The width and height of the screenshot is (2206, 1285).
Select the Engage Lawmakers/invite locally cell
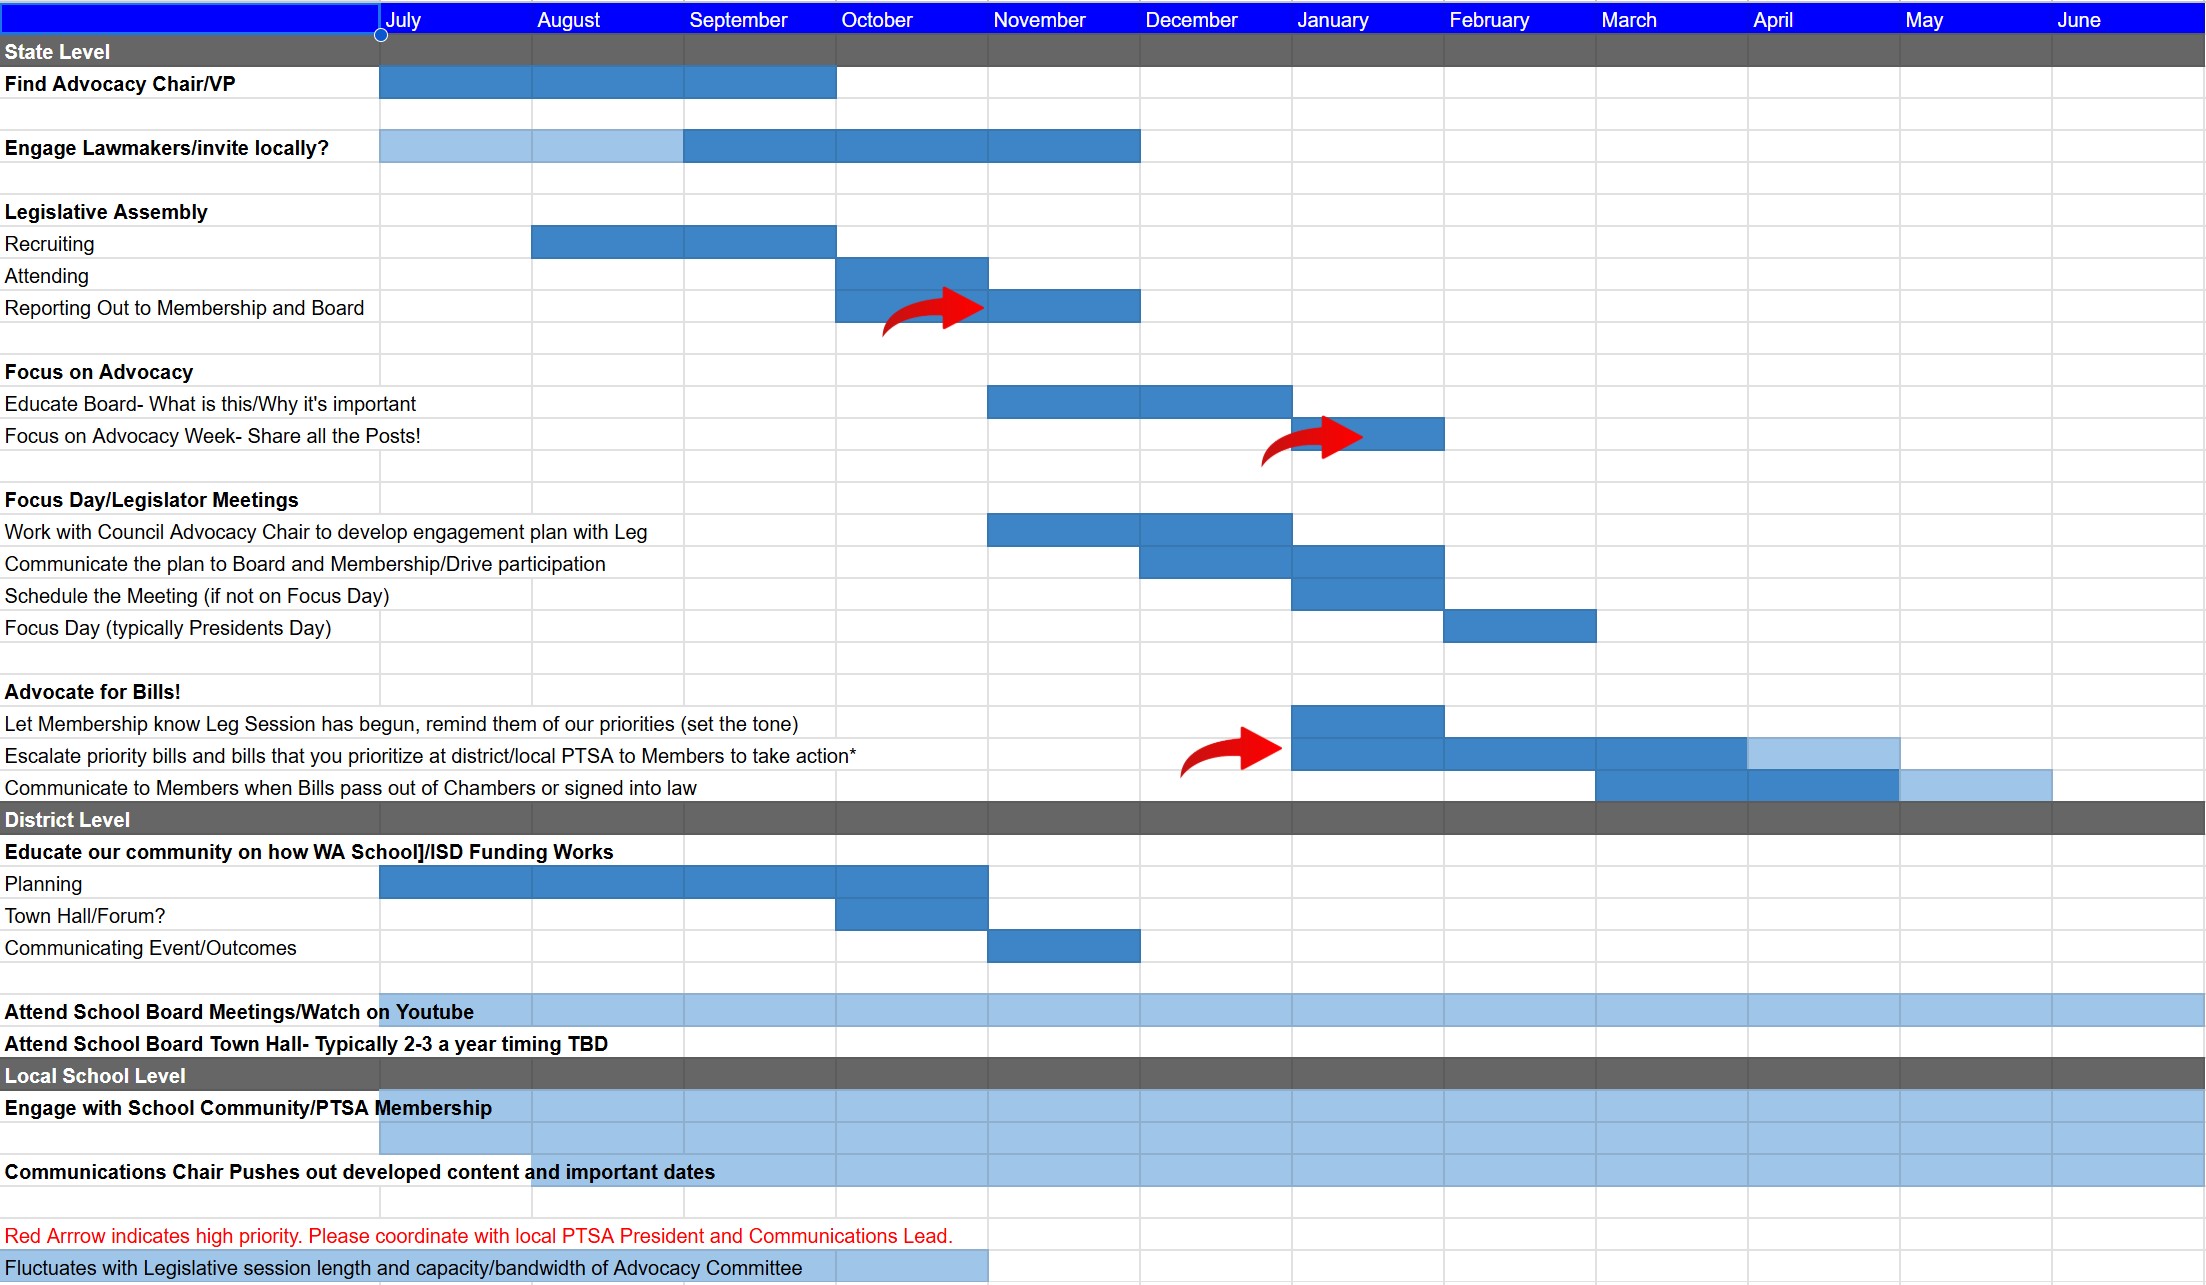pyautogui.click(x=167, y=148)
